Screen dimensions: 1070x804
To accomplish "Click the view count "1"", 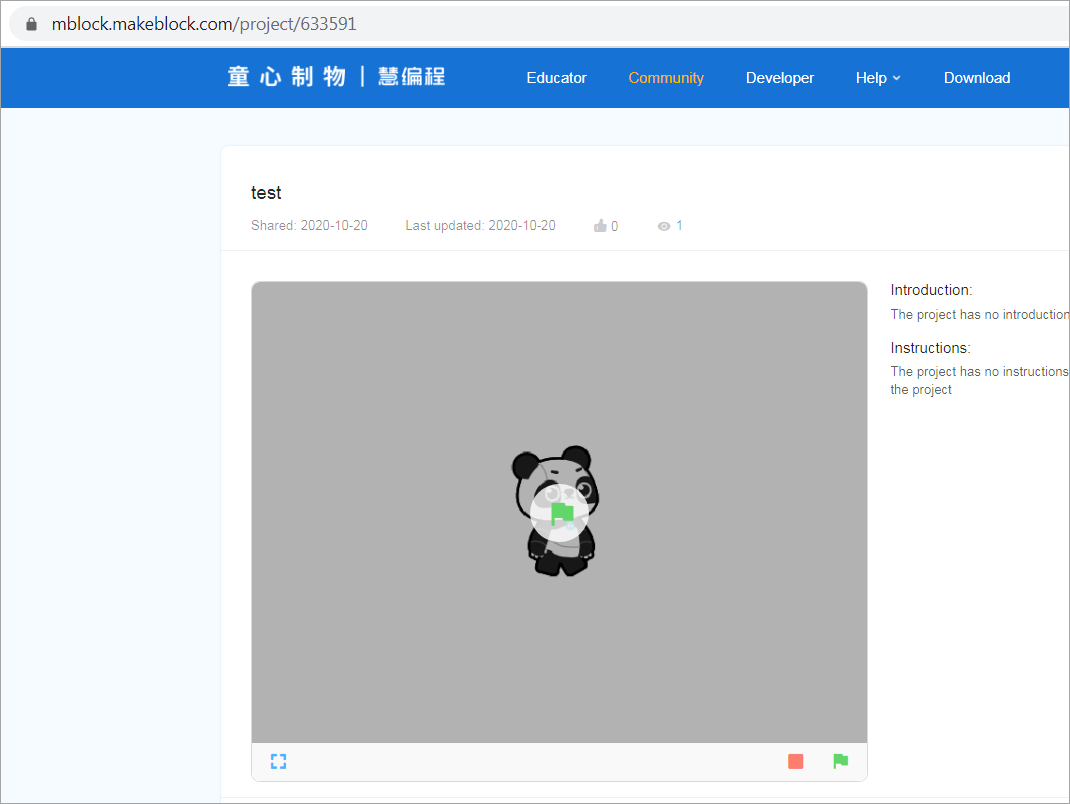I will tap(679, 225).
